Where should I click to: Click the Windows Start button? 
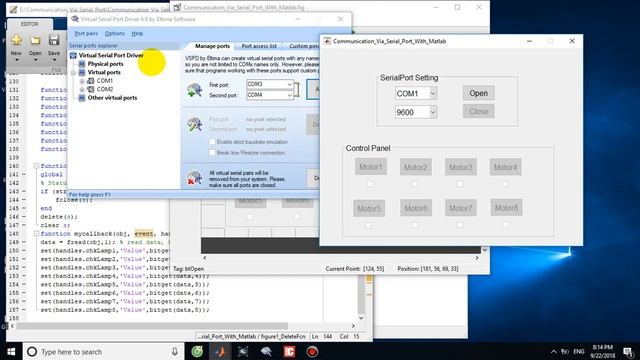(11, 351)
